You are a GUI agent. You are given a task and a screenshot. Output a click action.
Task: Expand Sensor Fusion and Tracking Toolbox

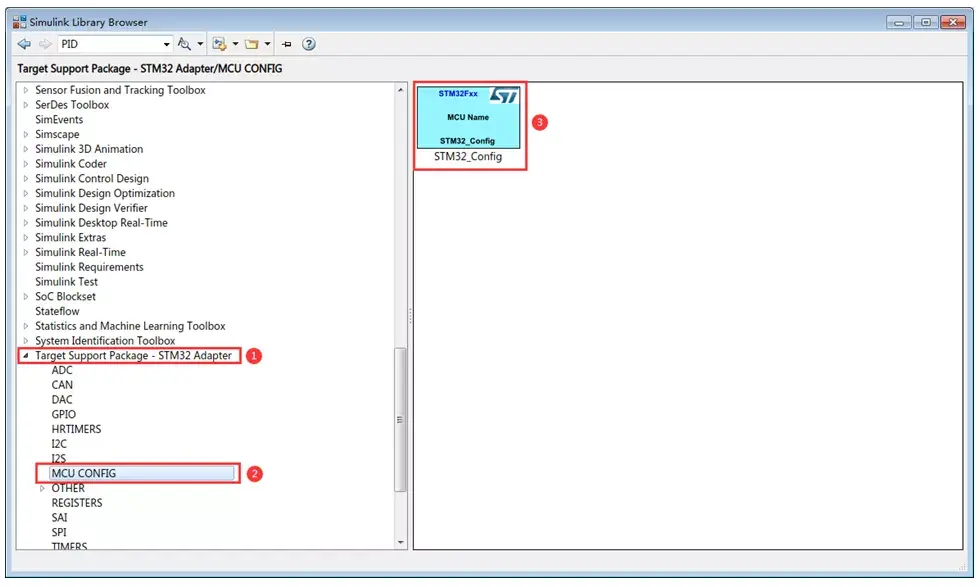26,90
